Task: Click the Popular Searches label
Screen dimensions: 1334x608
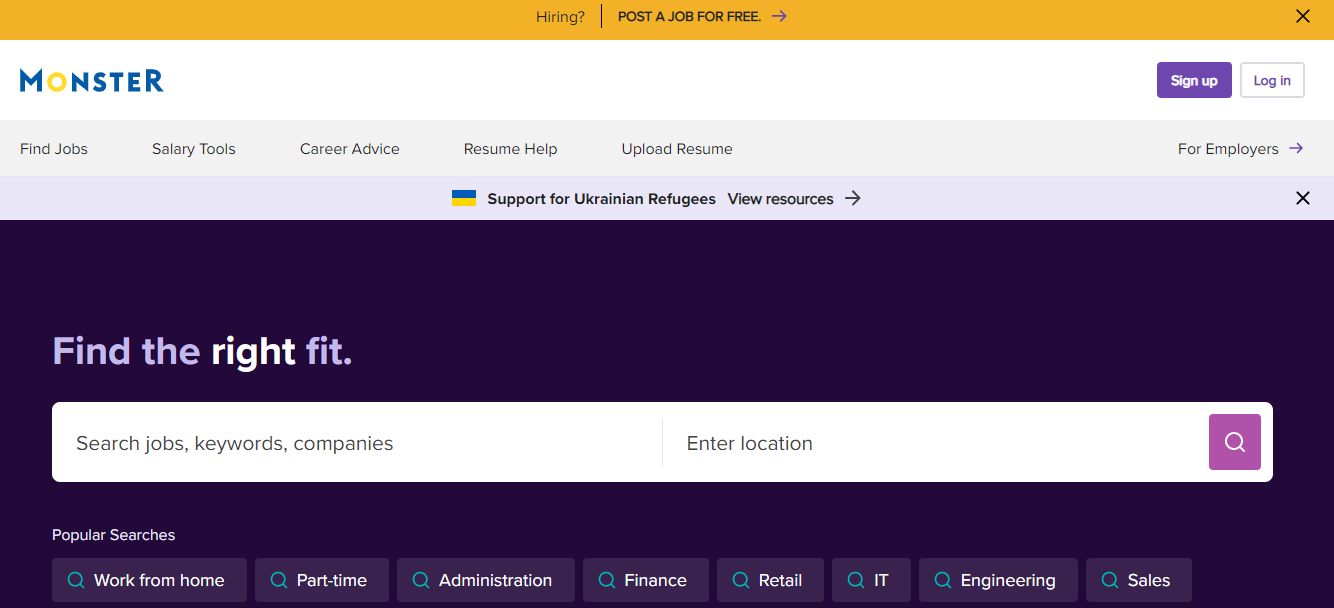Action: tap(113, 535)
